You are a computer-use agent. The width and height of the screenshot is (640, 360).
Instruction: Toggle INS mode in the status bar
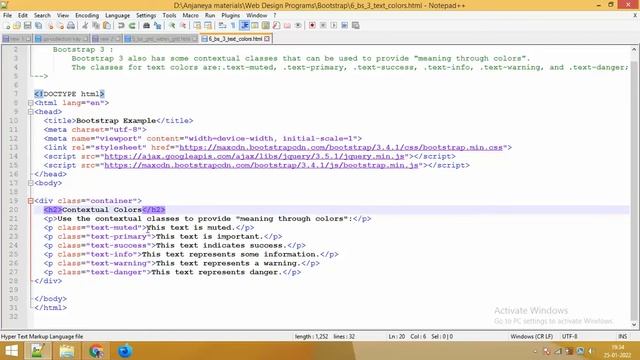click(x=622, y=337)
